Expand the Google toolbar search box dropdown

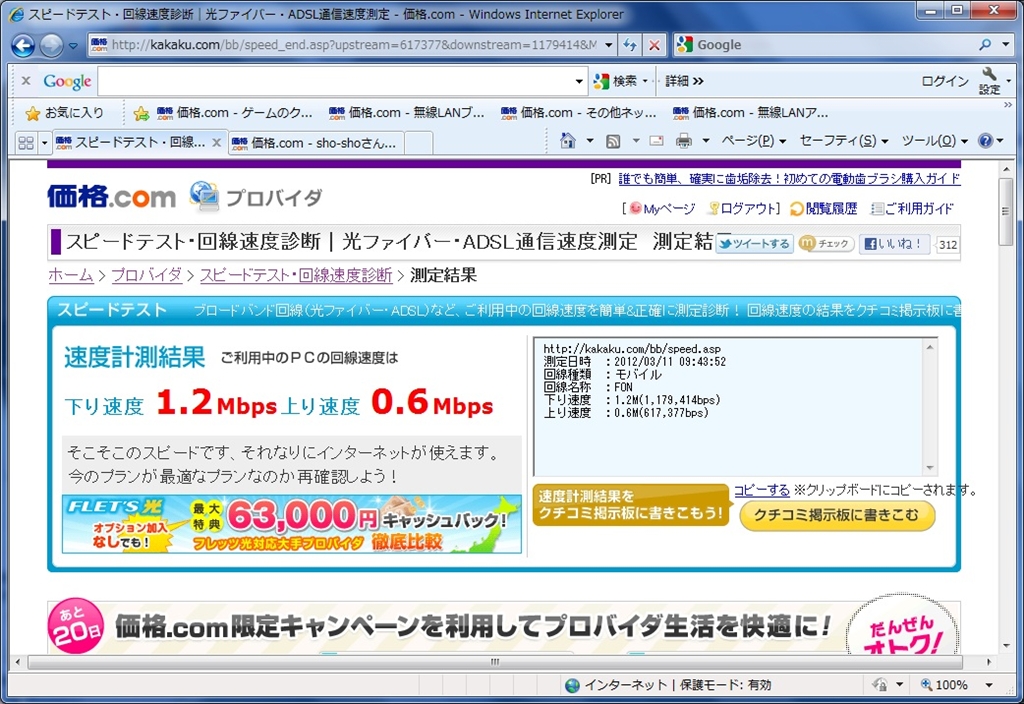point(580,81)
